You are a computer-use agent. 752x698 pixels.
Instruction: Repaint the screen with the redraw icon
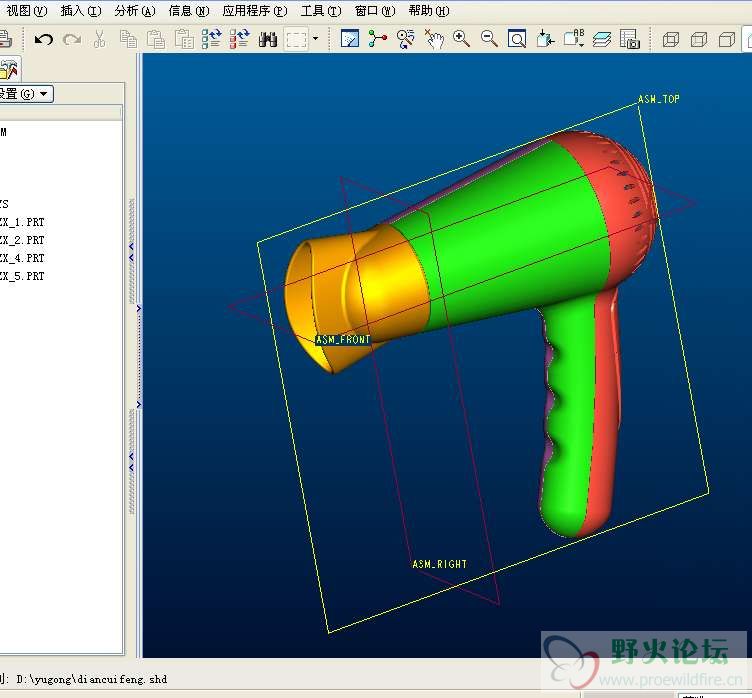coord(350,38)
